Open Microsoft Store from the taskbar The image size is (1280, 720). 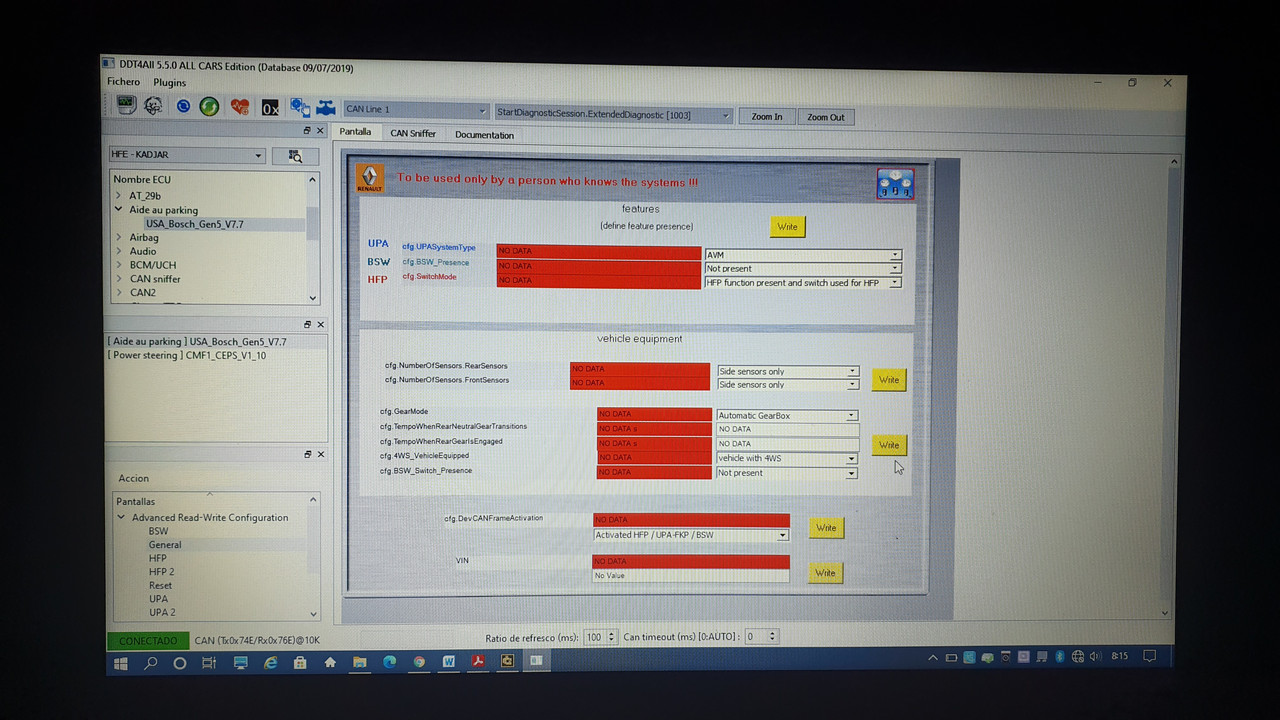coord(300,662)
